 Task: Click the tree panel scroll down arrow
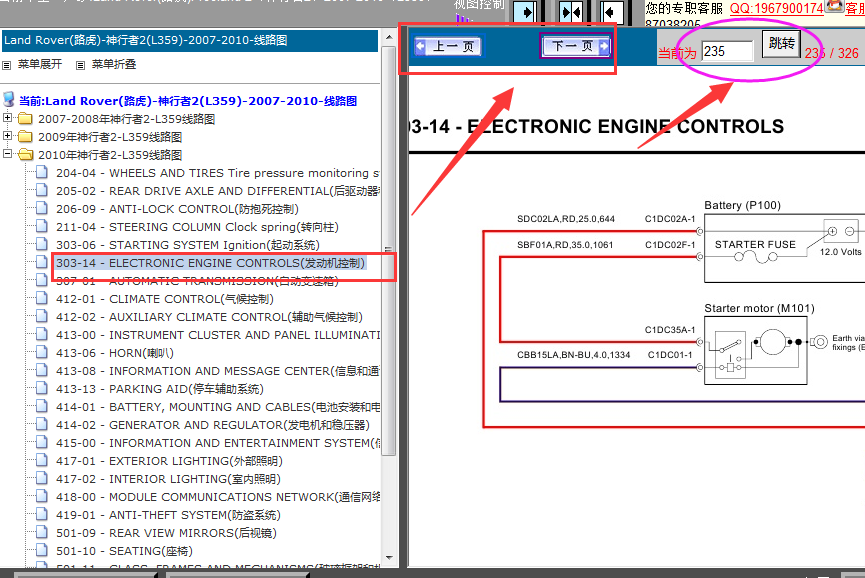(x=389, y=558)
